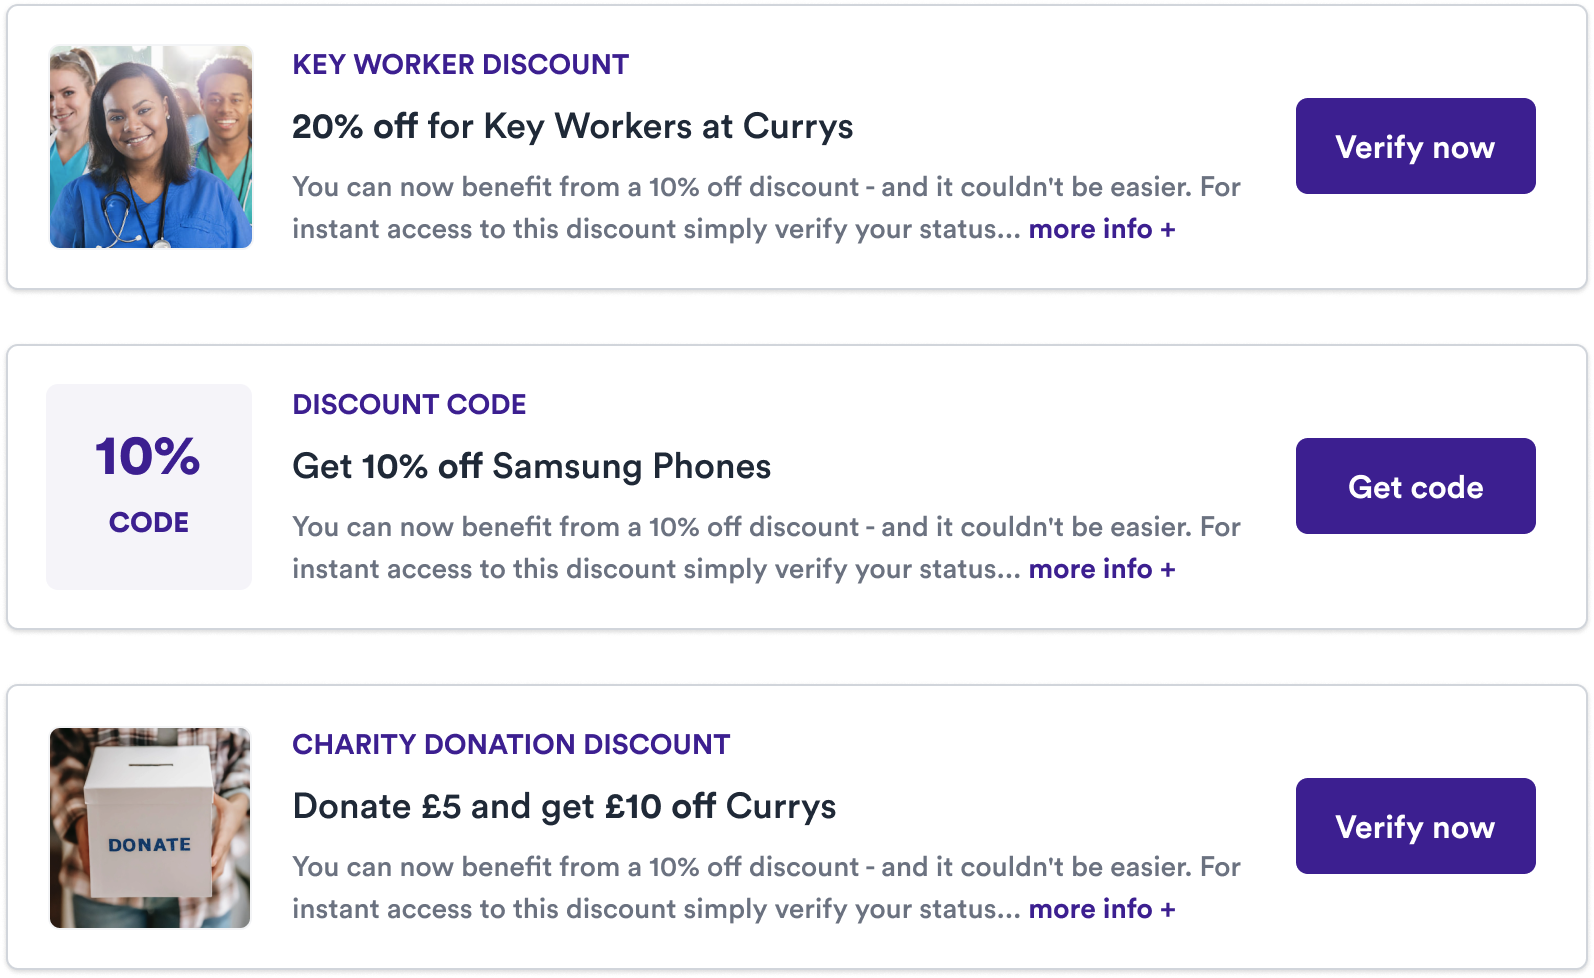1594x978 pixels.
Task: Open the 'Get 10% off Samsung Phones' title
Action: point(531,467)
